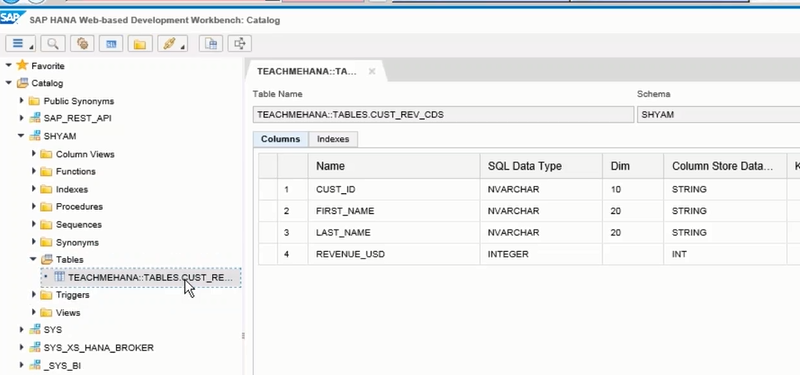800x375 pixels.
Task: Collapse the Tables folder
Action: click(33, 259)
